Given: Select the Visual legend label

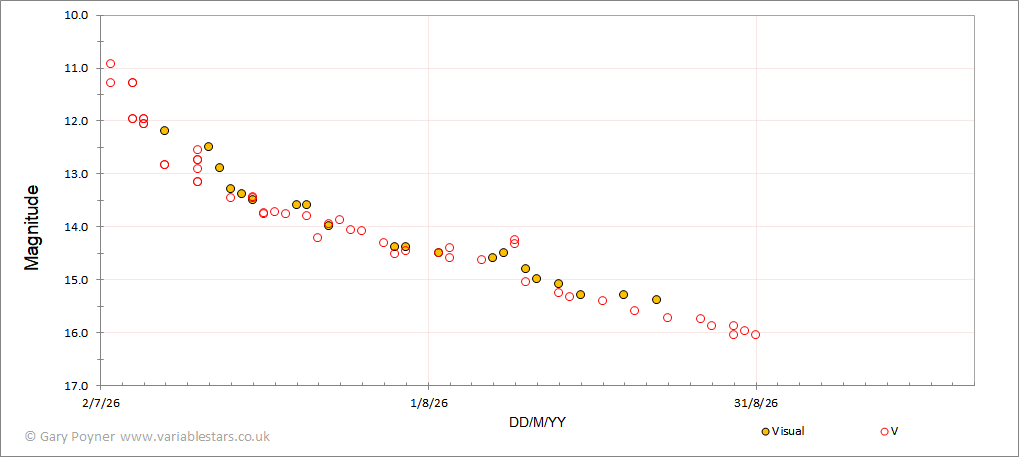Looking at the screenshot, I should tap(788, 431).
